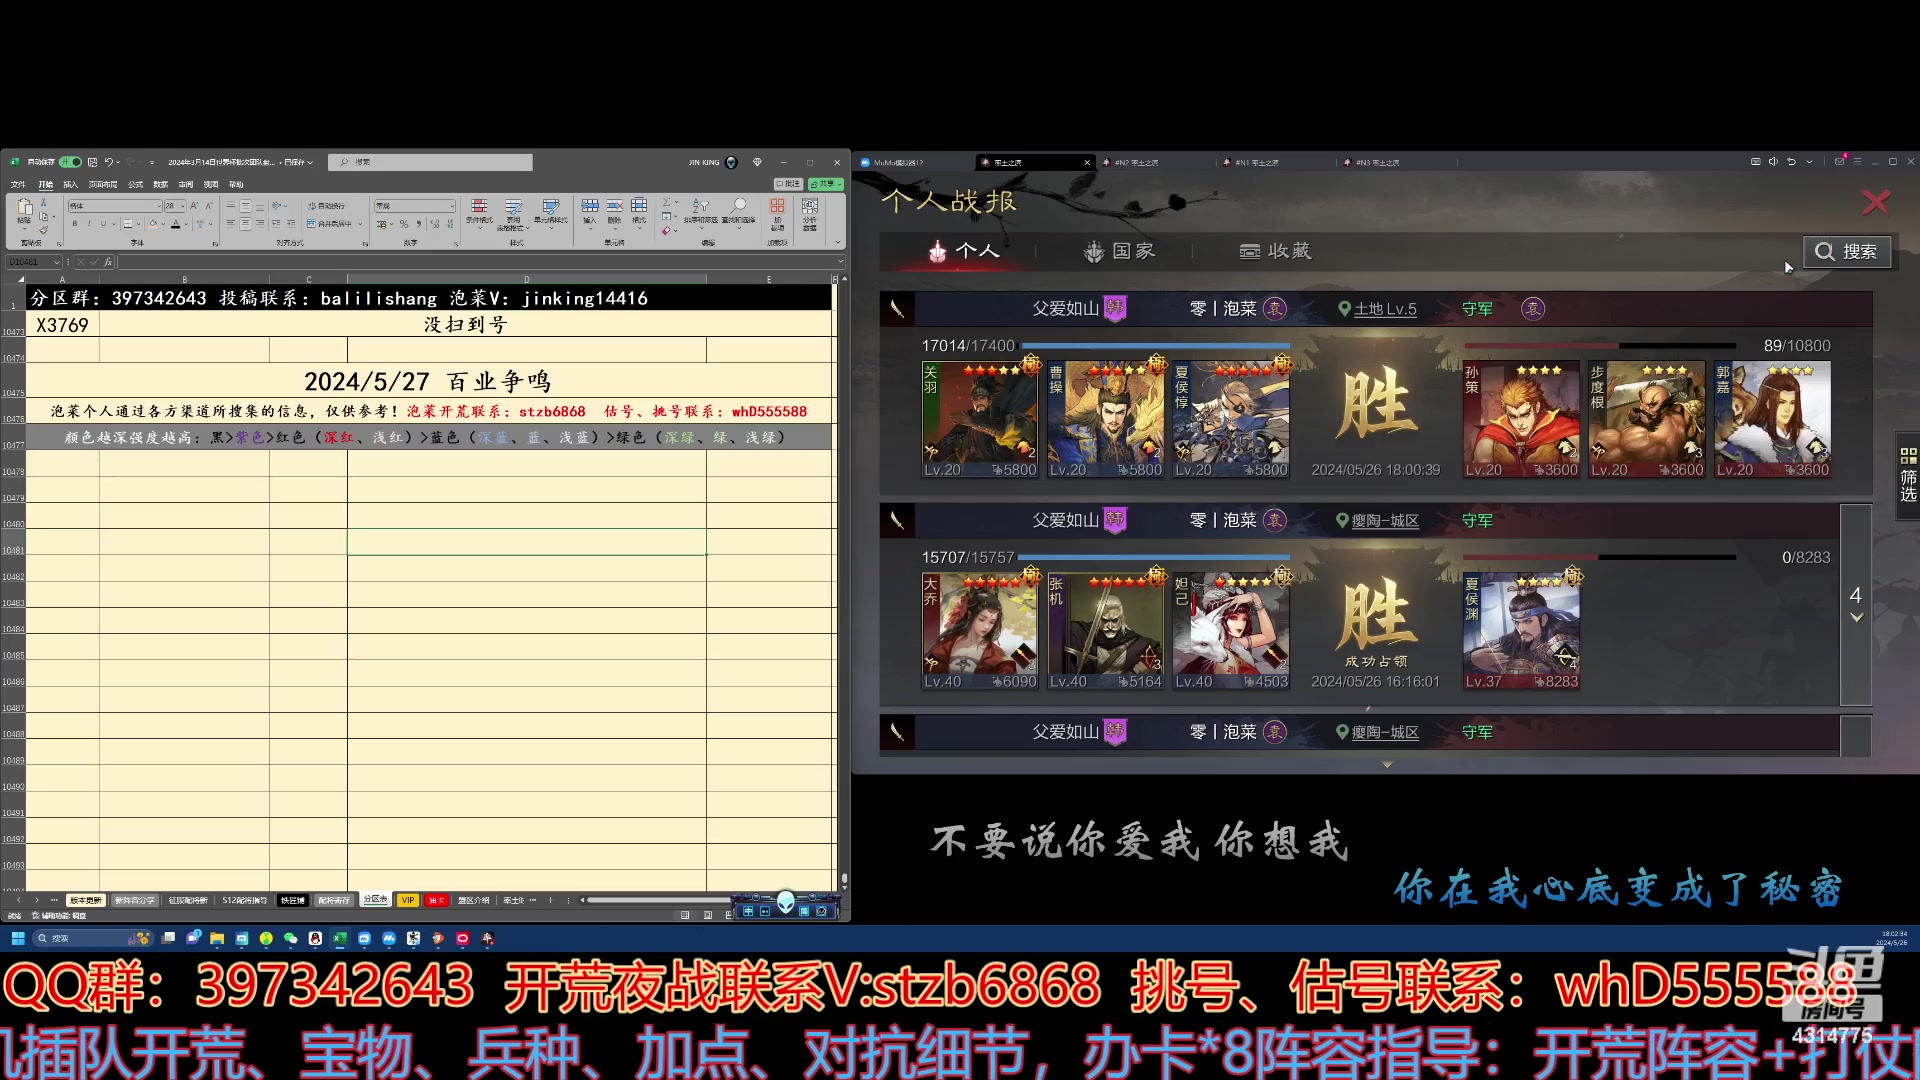1920x1080 pixels.
Task: Increase font size with larger A icon
Action: point(194,206)
